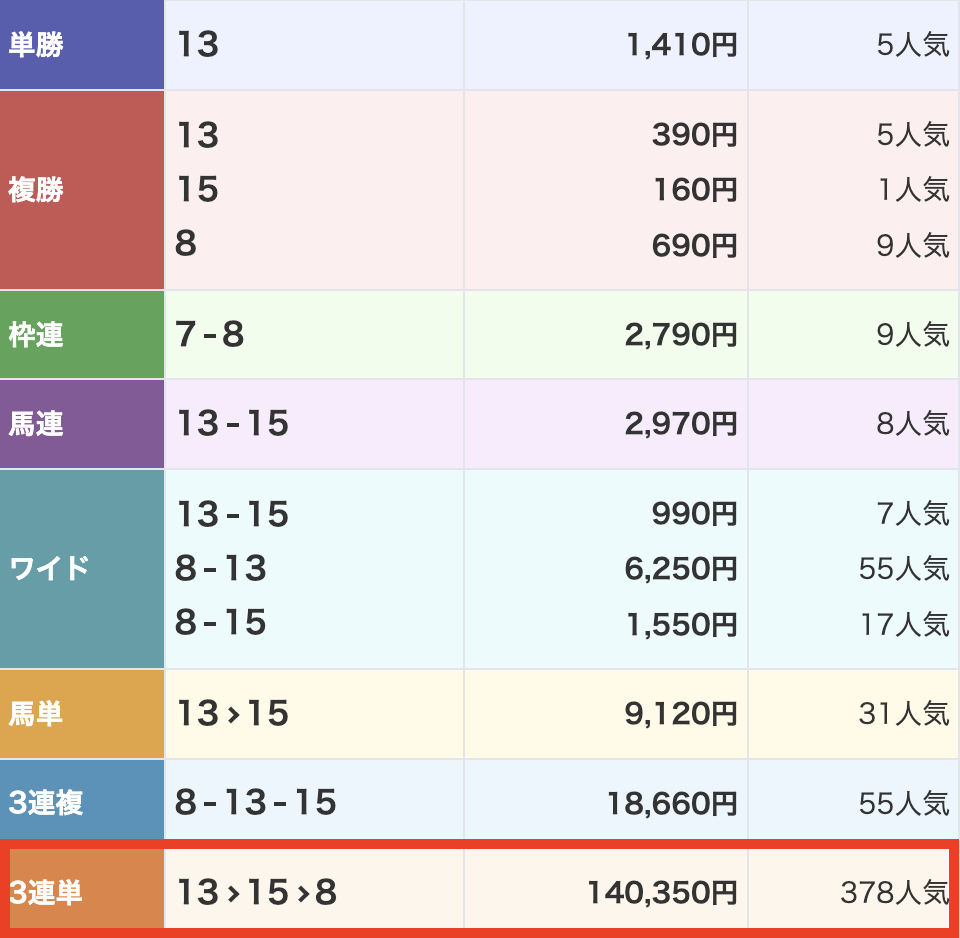Click the green 枠連 label cell
Image resolution: width=960 pixels, height=938 pixels.
[x=36, y=335]
